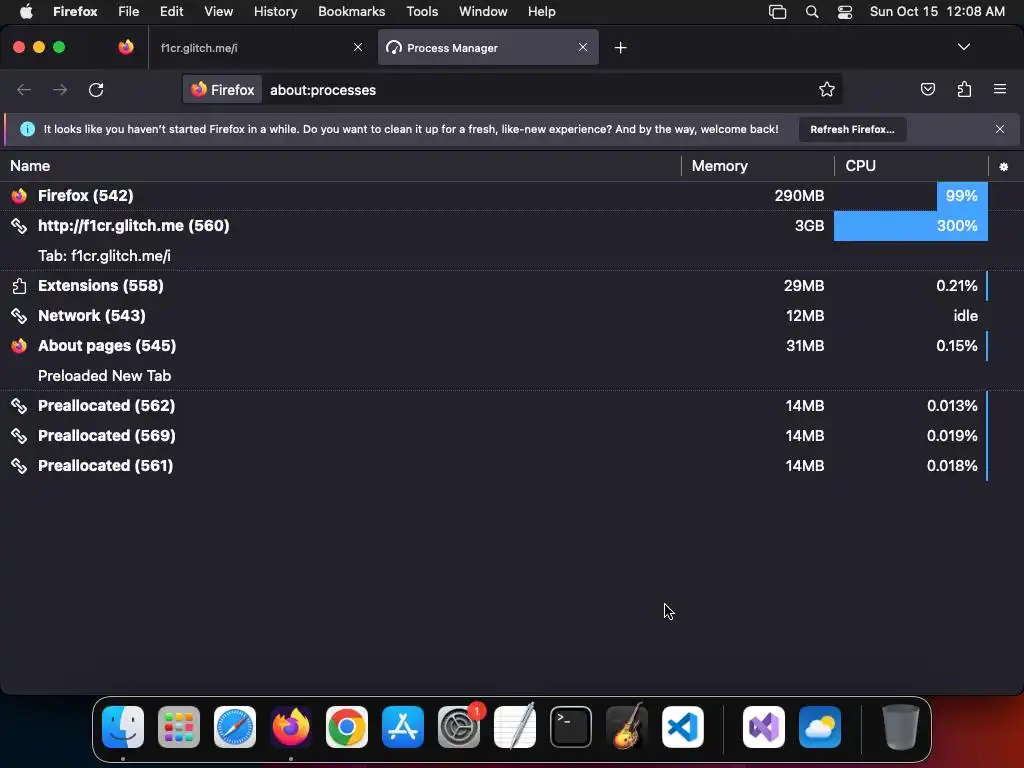Click the column settings gear icon
The height and width of the screenshot is (768, 1024).
point(1004,167)
